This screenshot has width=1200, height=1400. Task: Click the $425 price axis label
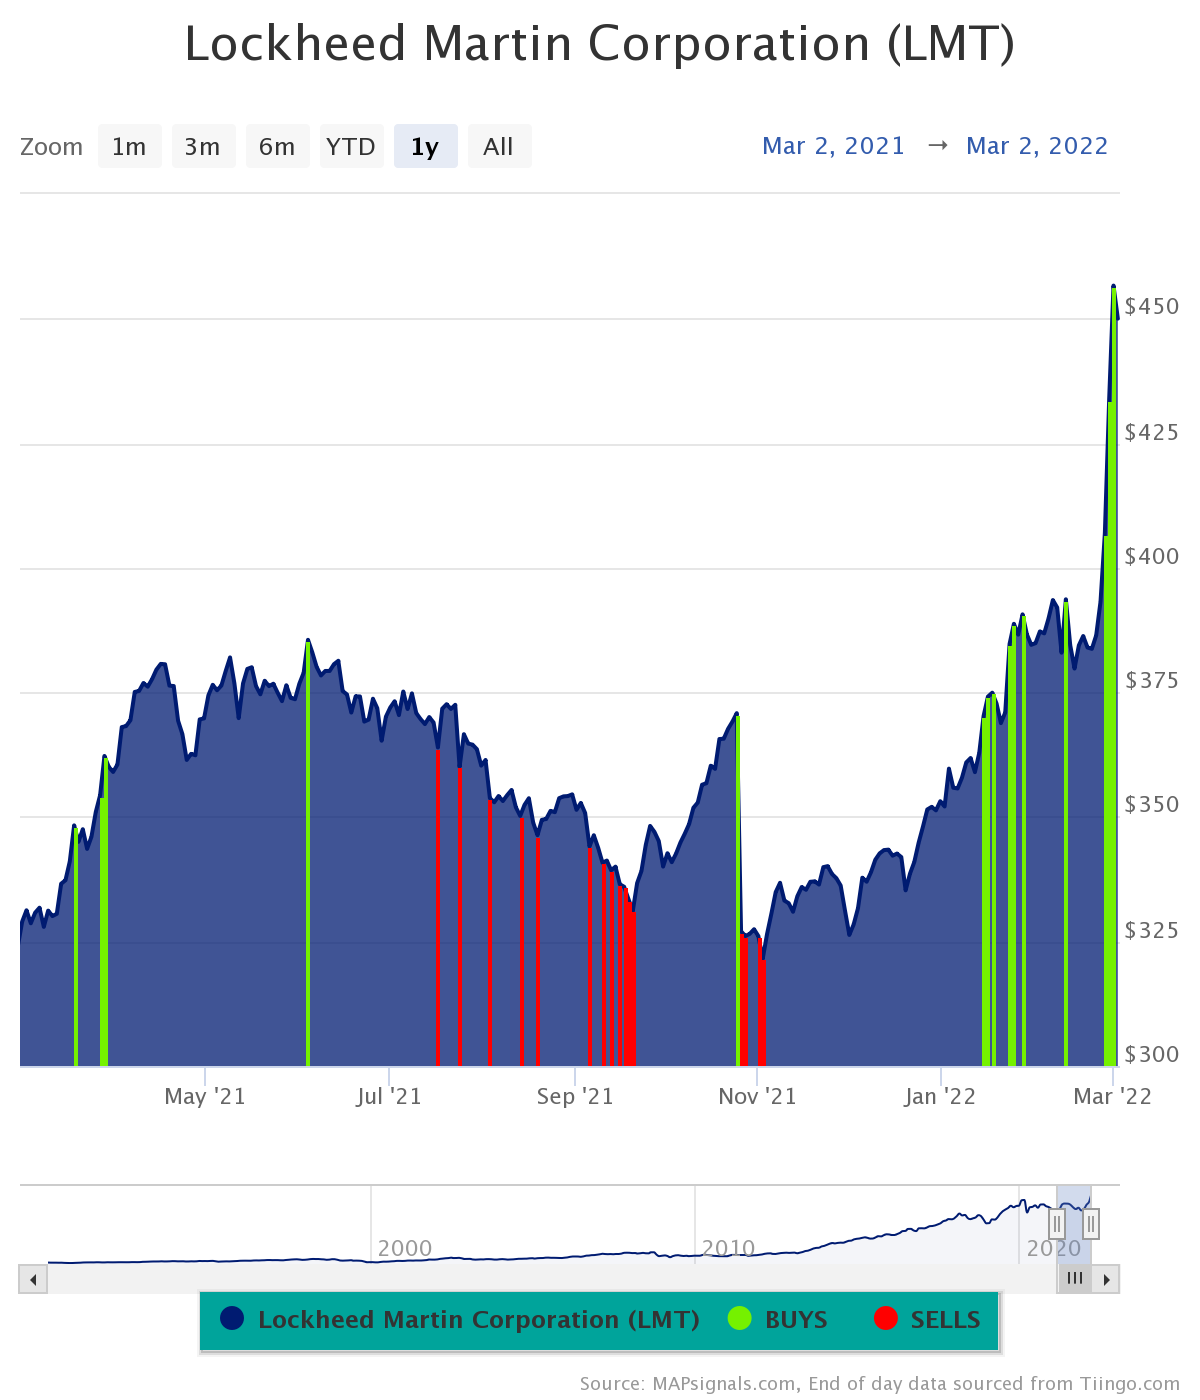[x=1152, y=432]
